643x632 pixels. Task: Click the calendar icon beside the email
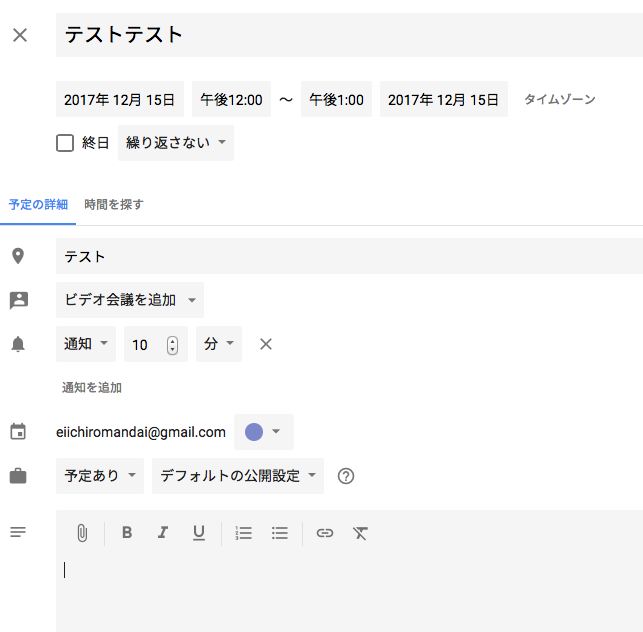pos(18,431)
